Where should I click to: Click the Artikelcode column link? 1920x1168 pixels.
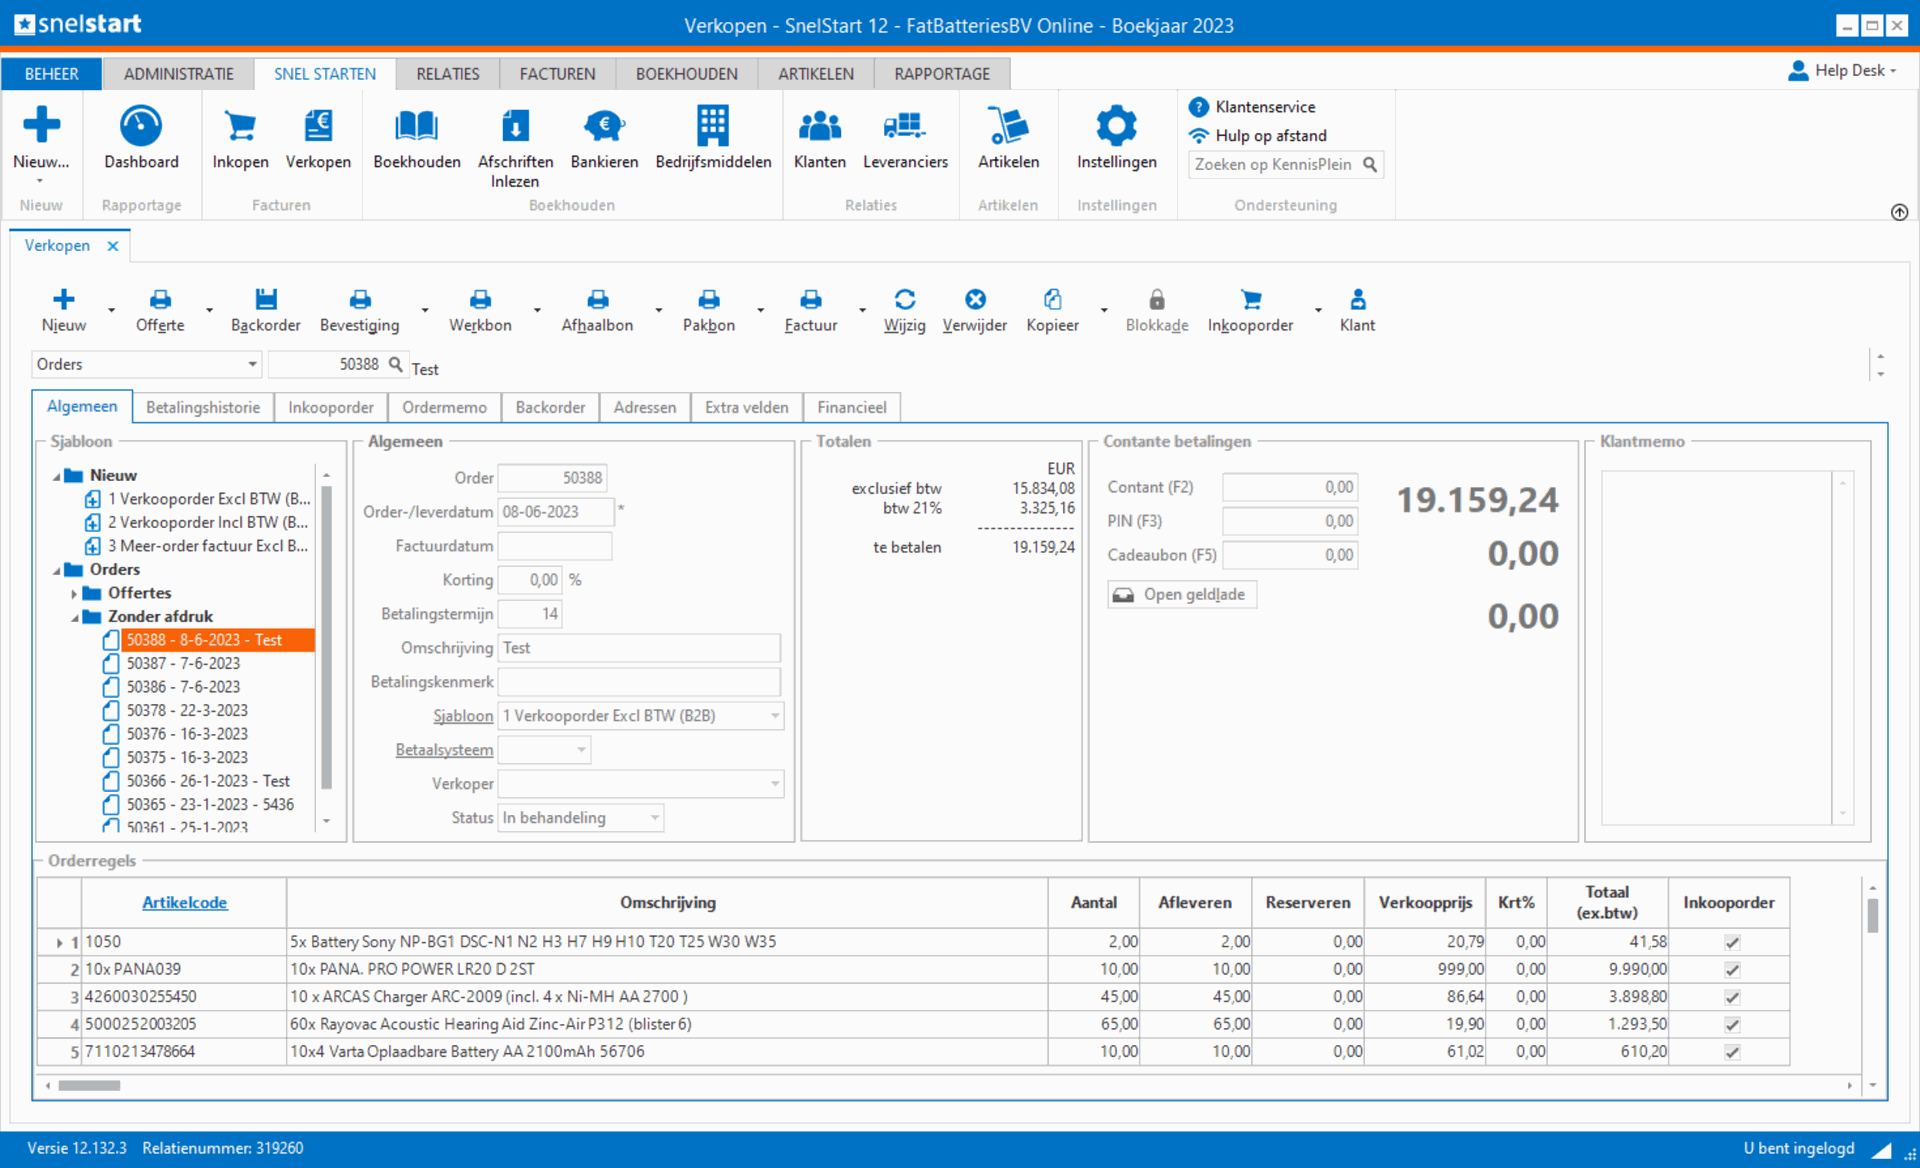[x=184, y=902]
